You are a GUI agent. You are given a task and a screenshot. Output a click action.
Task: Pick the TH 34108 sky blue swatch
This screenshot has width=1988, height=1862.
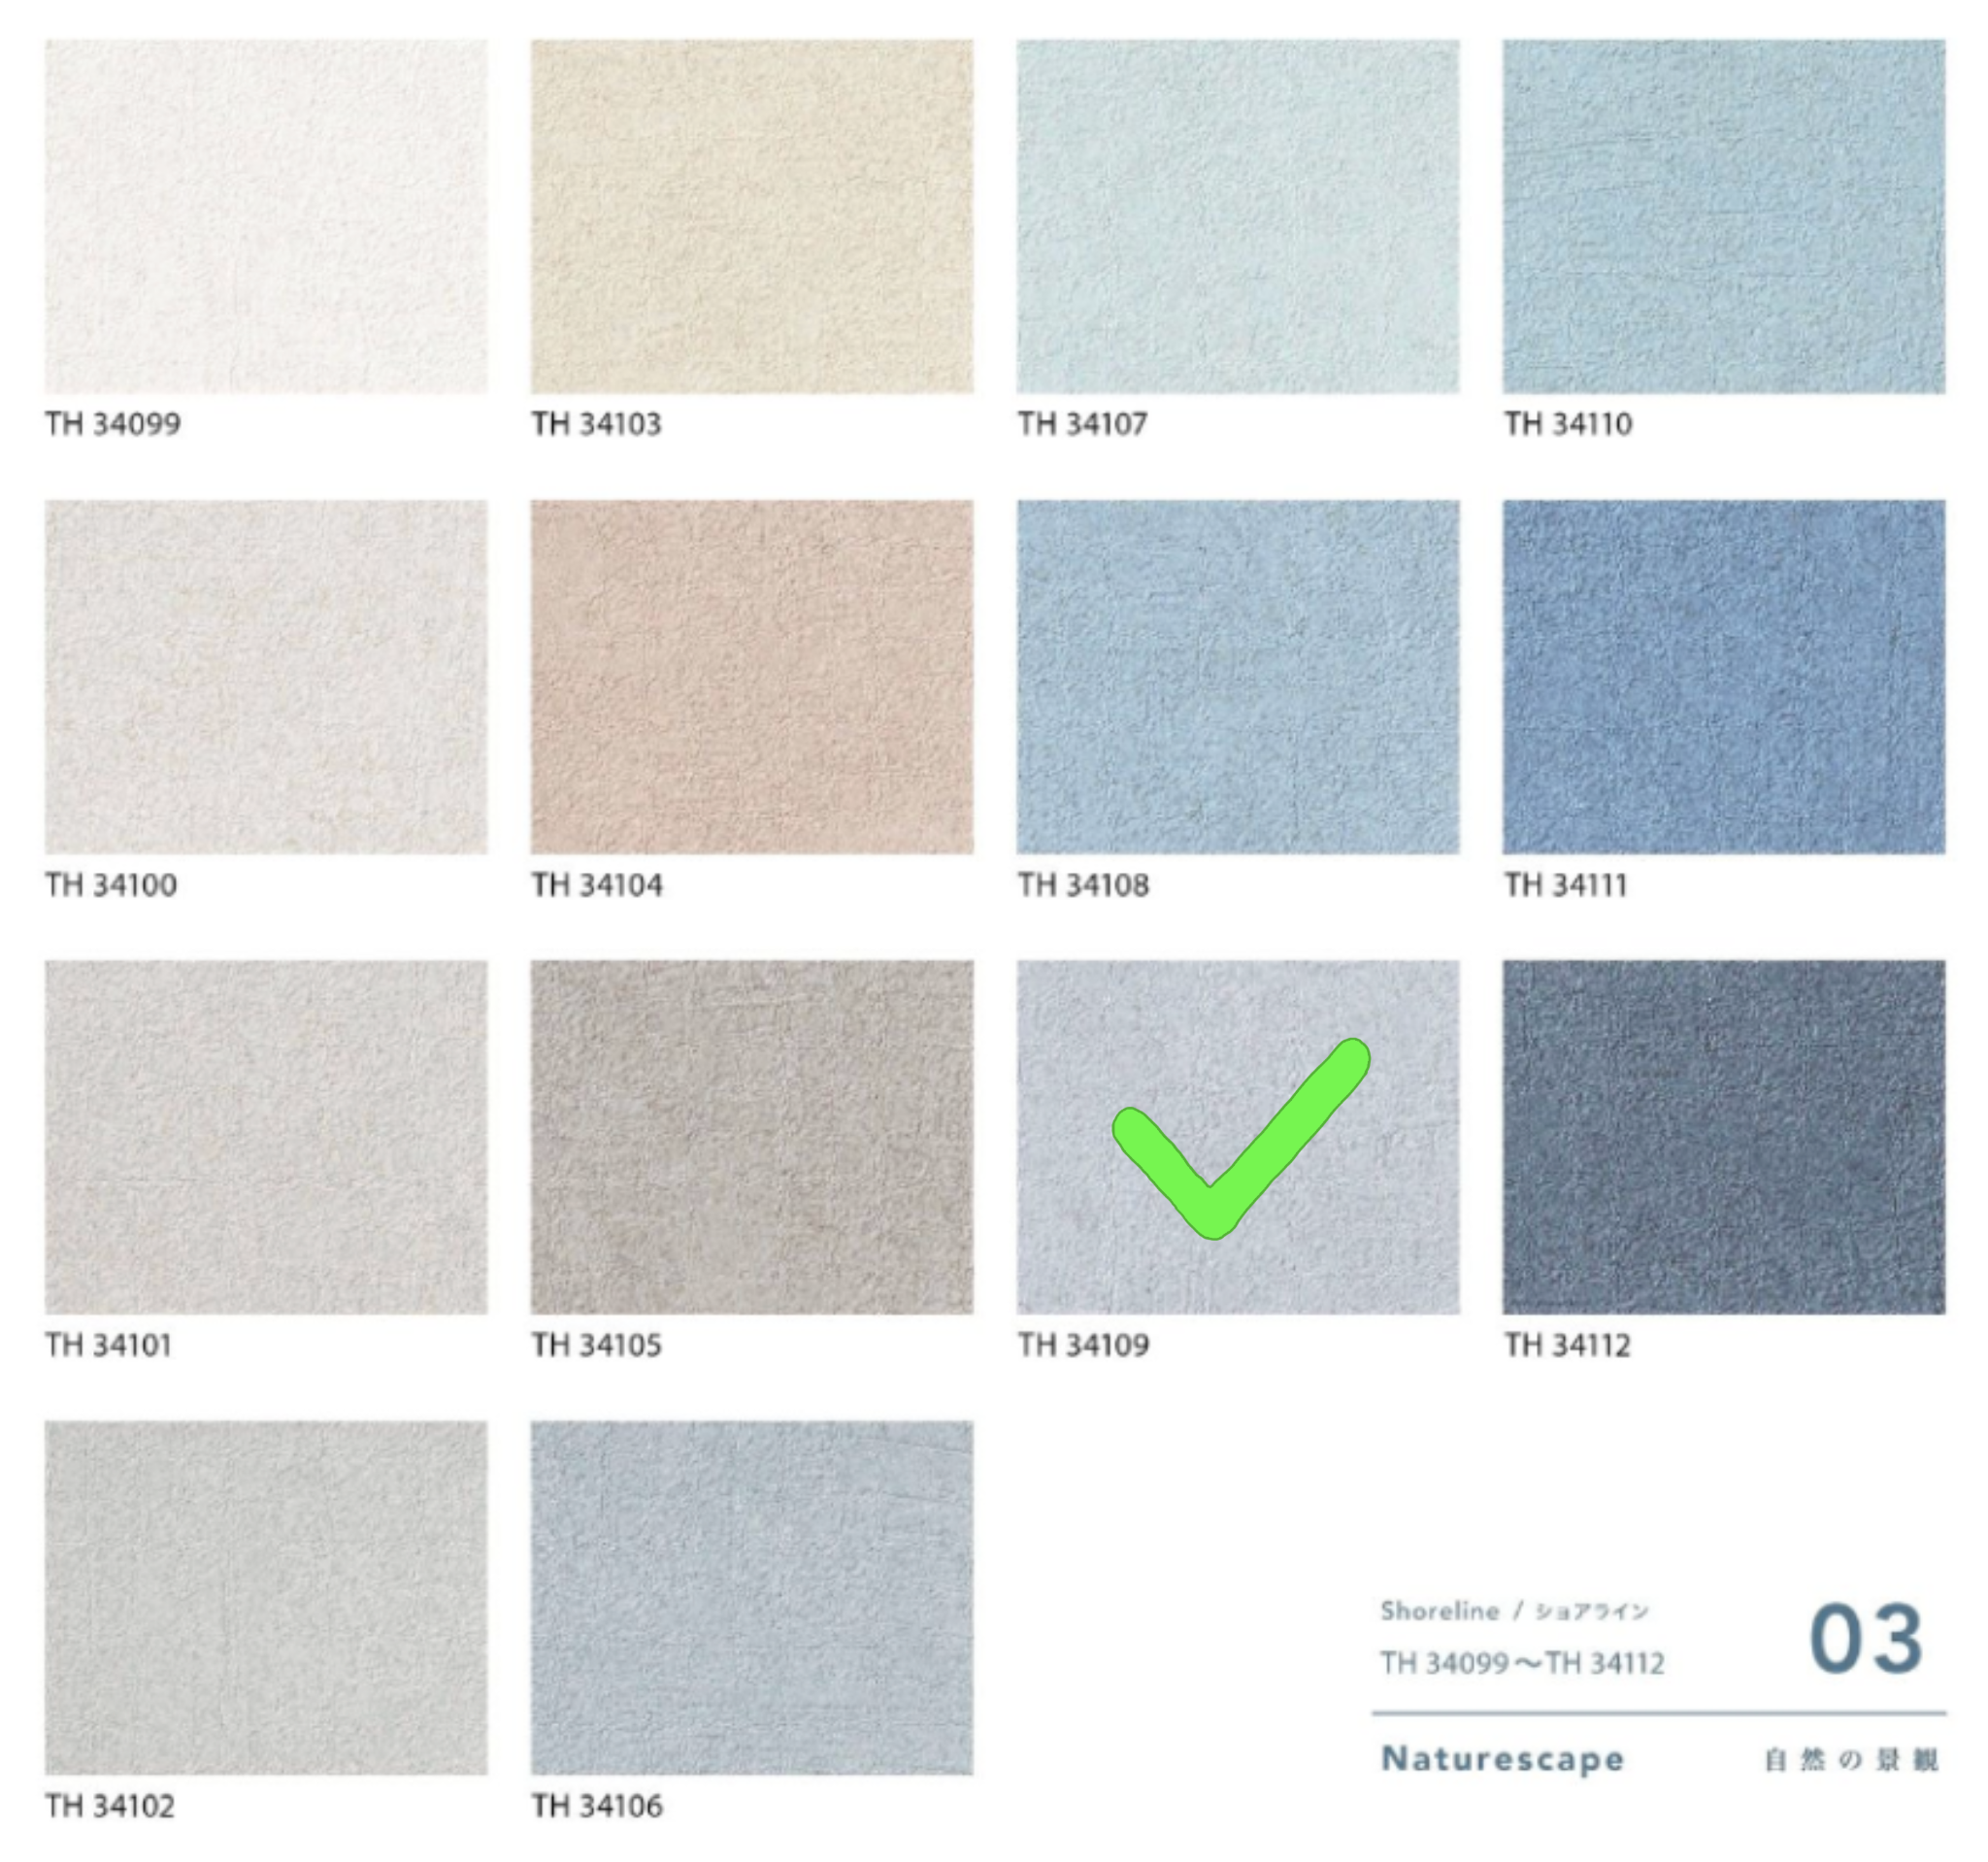tap(1237, 676)
